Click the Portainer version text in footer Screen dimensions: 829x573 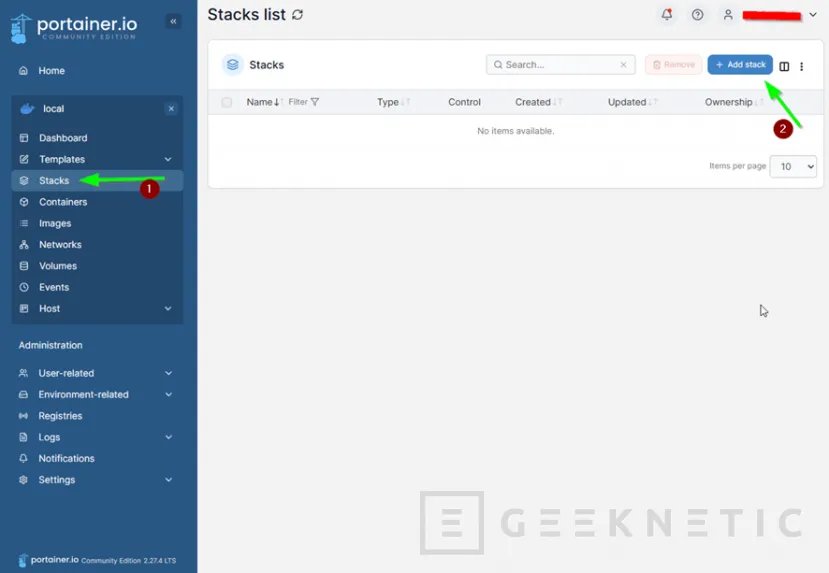tap(128, 560)
